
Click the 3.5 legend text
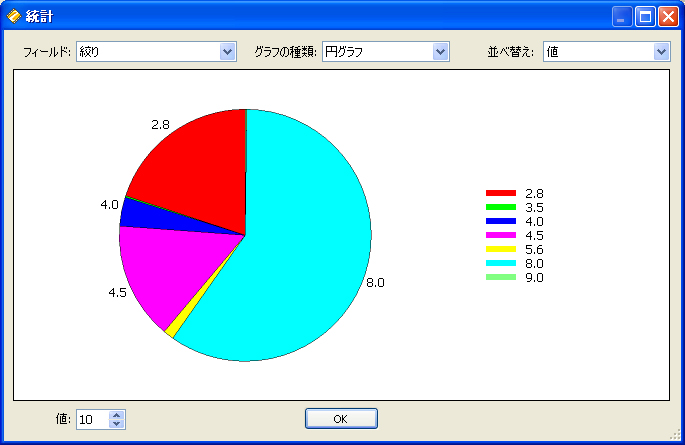click(x=534, y=207)
